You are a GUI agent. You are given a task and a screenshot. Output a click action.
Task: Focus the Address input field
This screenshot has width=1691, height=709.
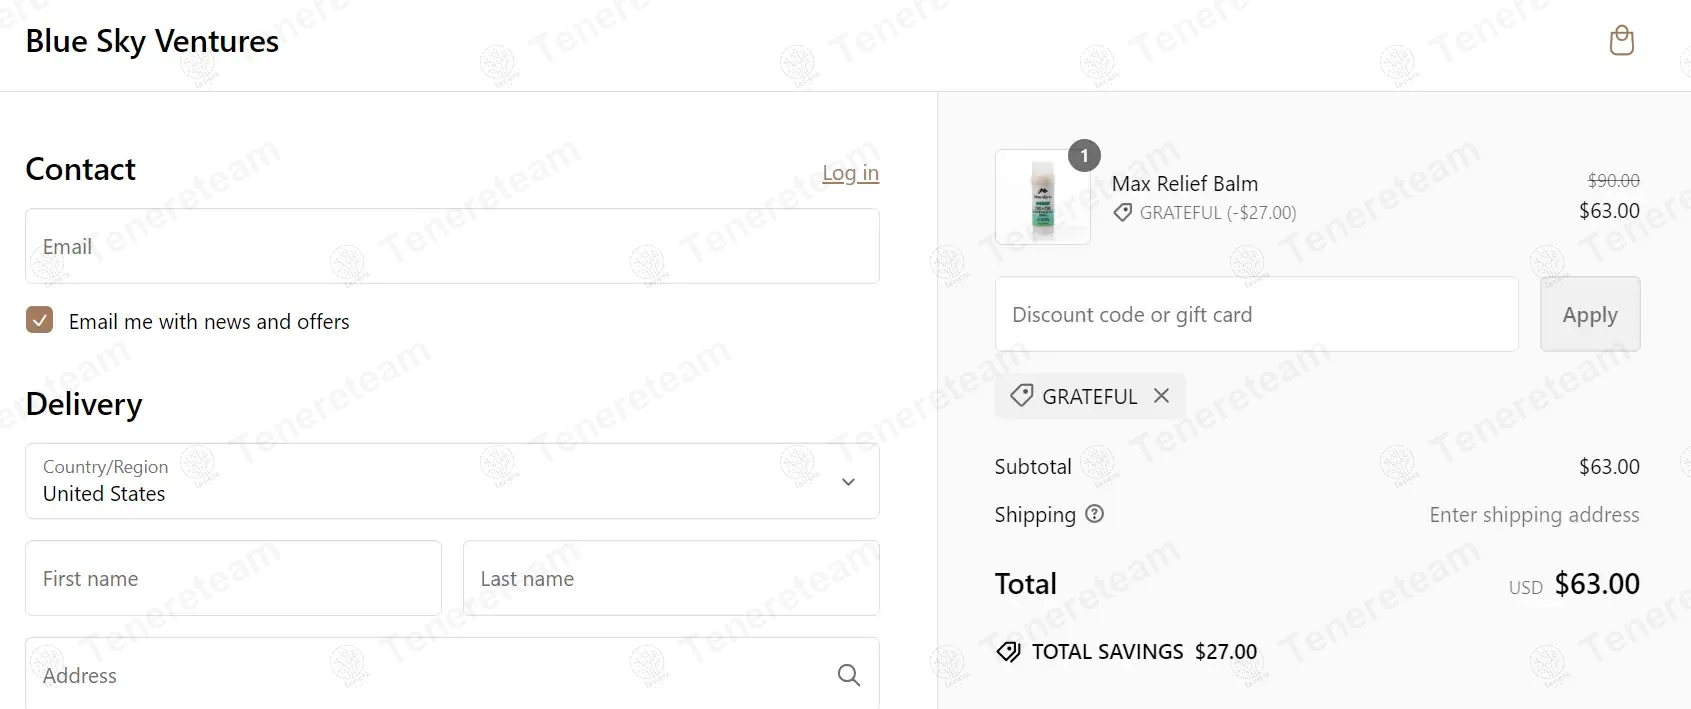coord(430,676)
